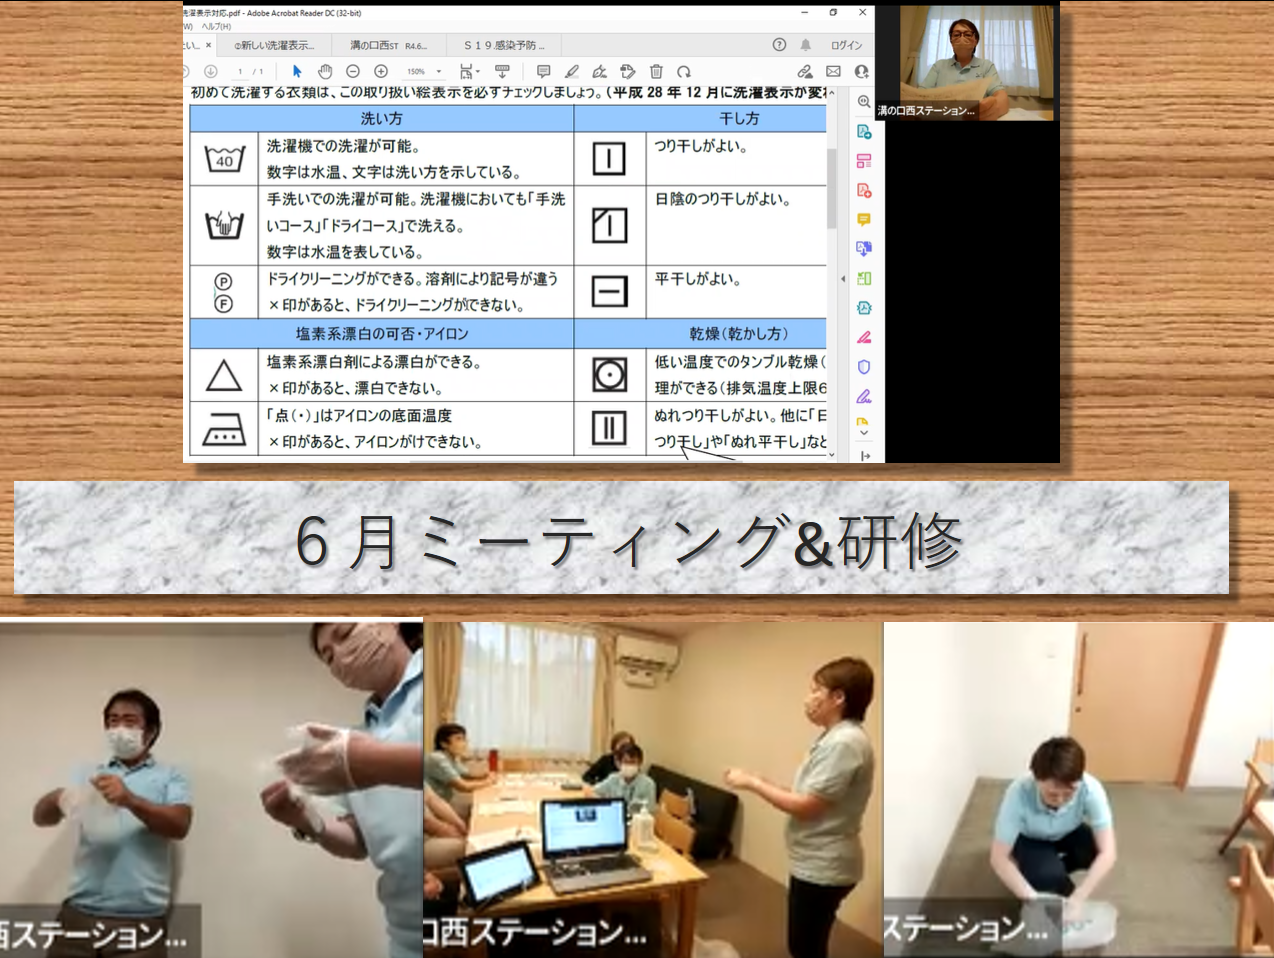Click the vertical document scrollbar
This screenshot has height=958, width=1274.
pos(831,190)
